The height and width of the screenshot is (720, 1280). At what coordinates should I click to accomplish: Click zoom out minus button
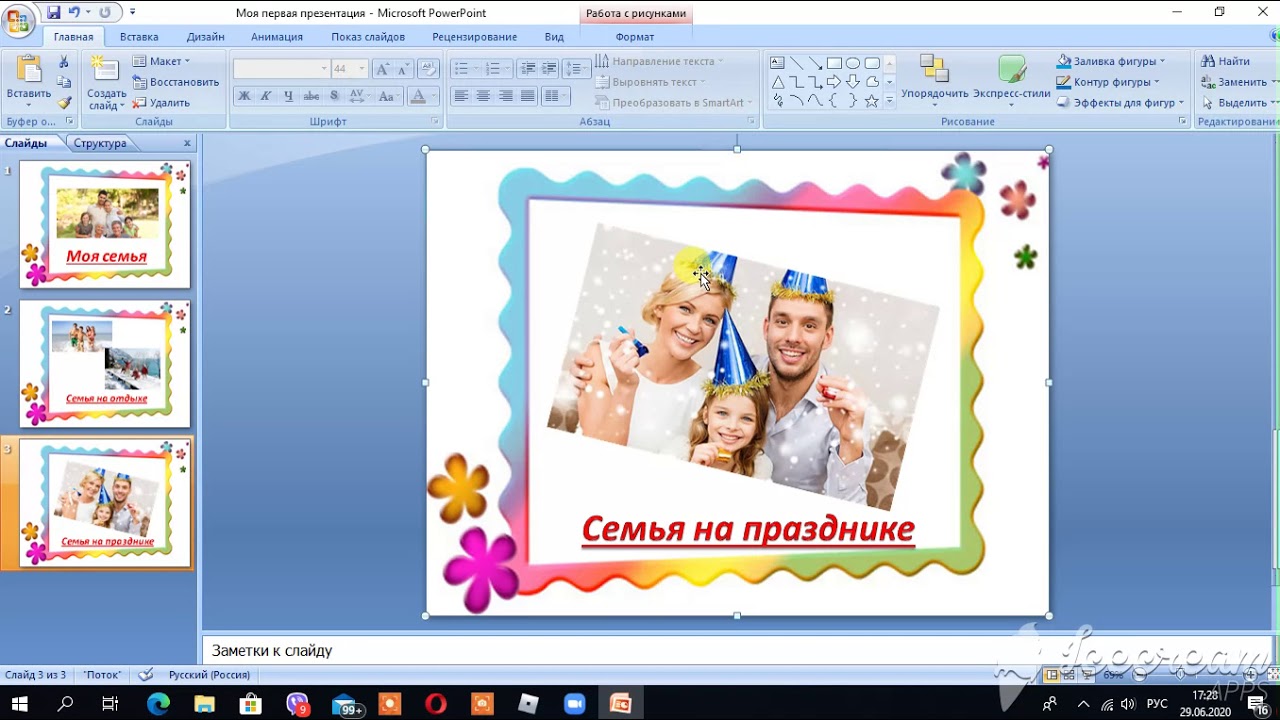tap(1139, 676)
